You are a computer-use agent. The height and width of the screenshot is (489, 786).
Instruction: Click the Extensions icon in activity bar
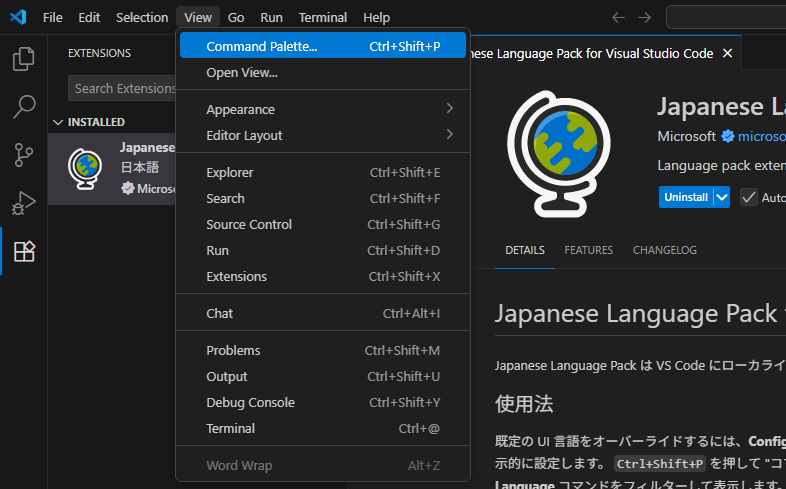click(24, 251)
